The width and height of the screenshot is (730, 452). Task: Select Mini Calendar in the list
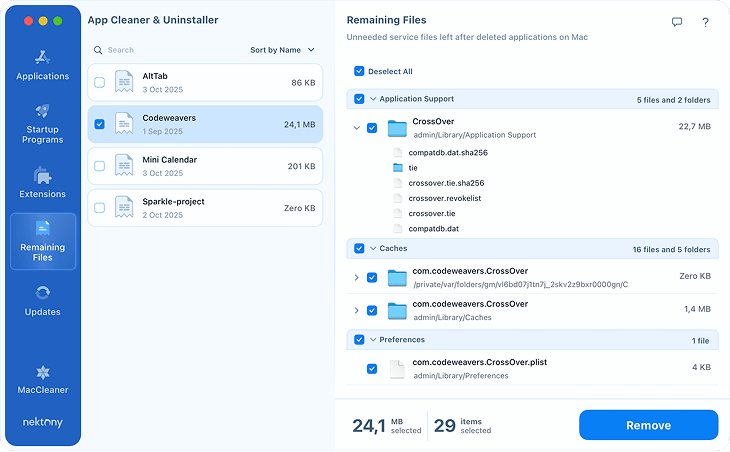pyautogui.click(x=205, y=166)
